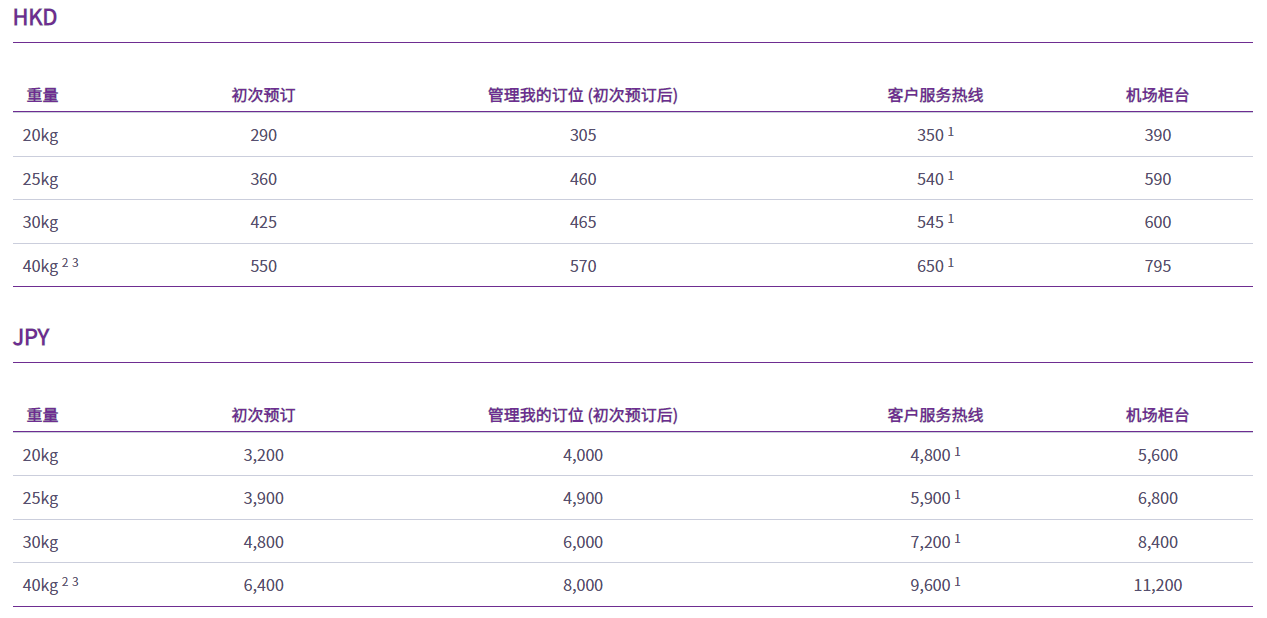
Task: Open footnote 1 next to 9,600
Action: coord(957,581)
